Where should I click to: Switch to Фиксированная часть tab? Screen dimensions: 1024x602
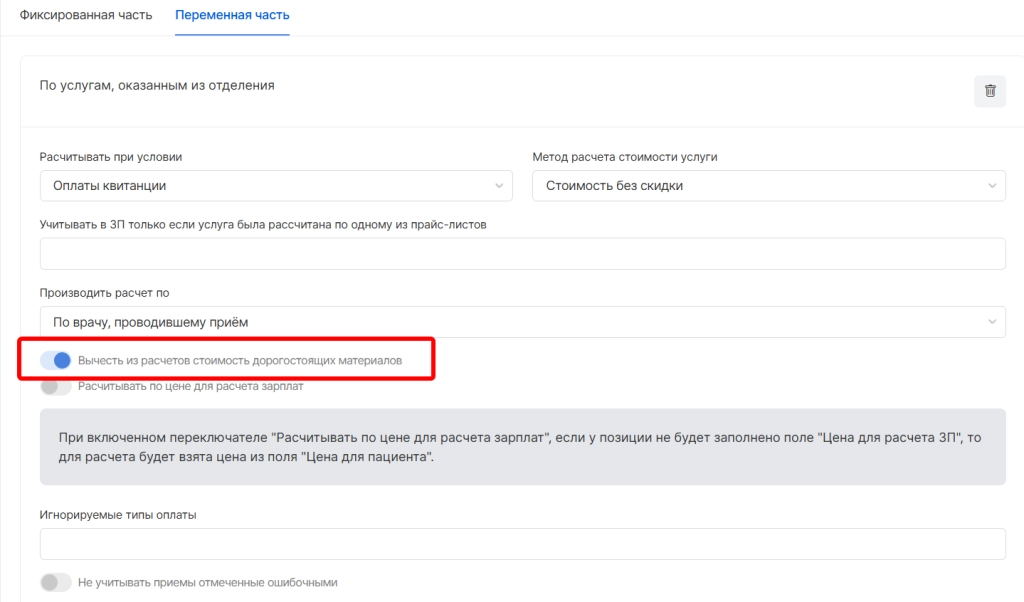click(86, 16)
